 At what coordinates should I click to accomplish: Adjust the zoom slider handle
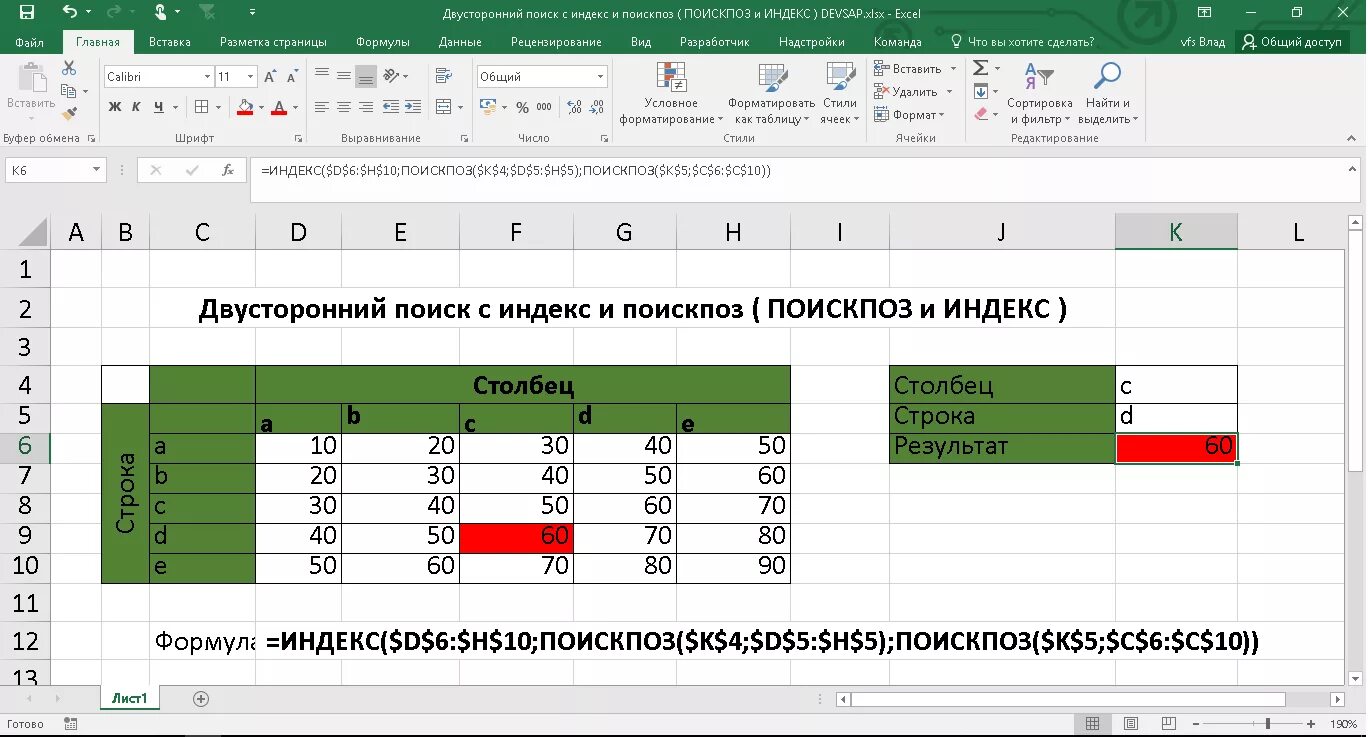pos(1268,724)
